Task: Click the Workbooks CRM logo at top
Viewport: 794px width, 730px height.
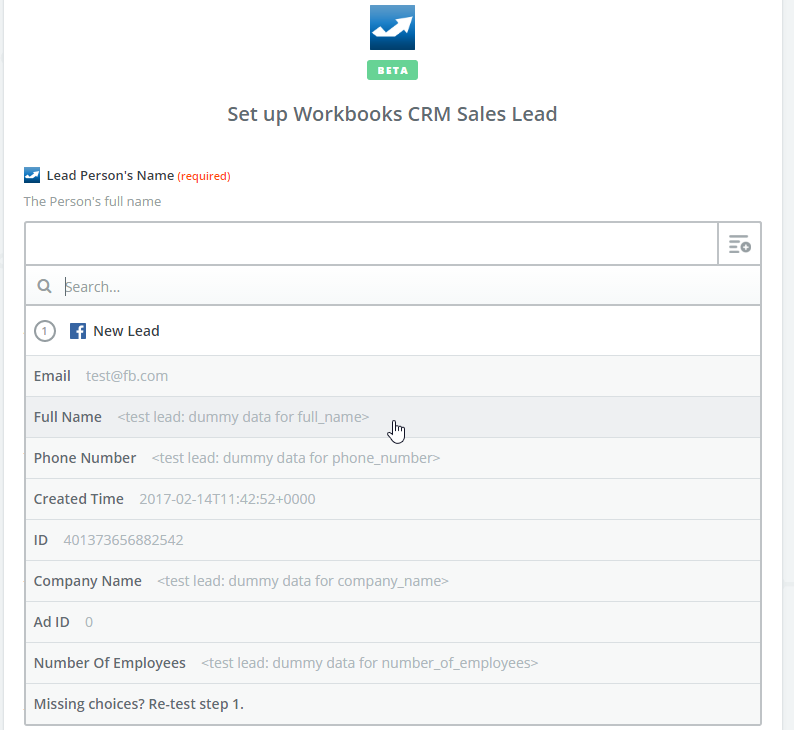Action: [x=392, y=27]
